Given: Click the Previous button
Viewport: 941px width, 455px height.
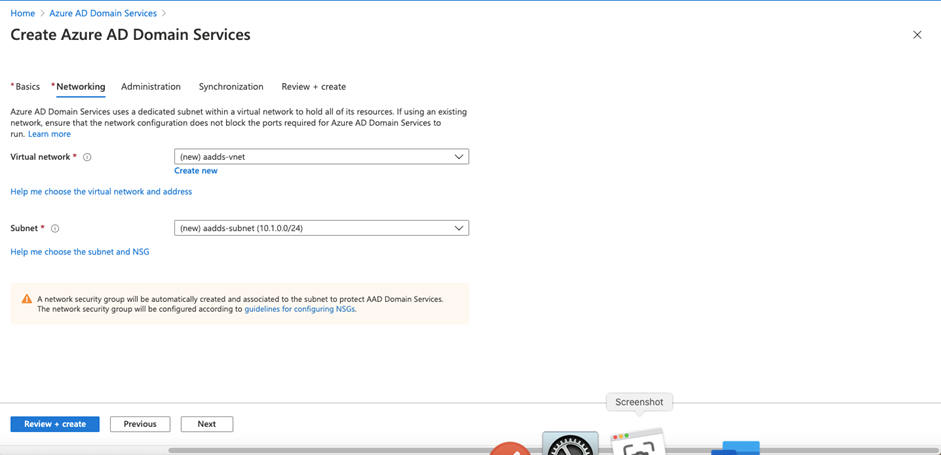Looking at the screenshot, I should (x=140, y=424).
